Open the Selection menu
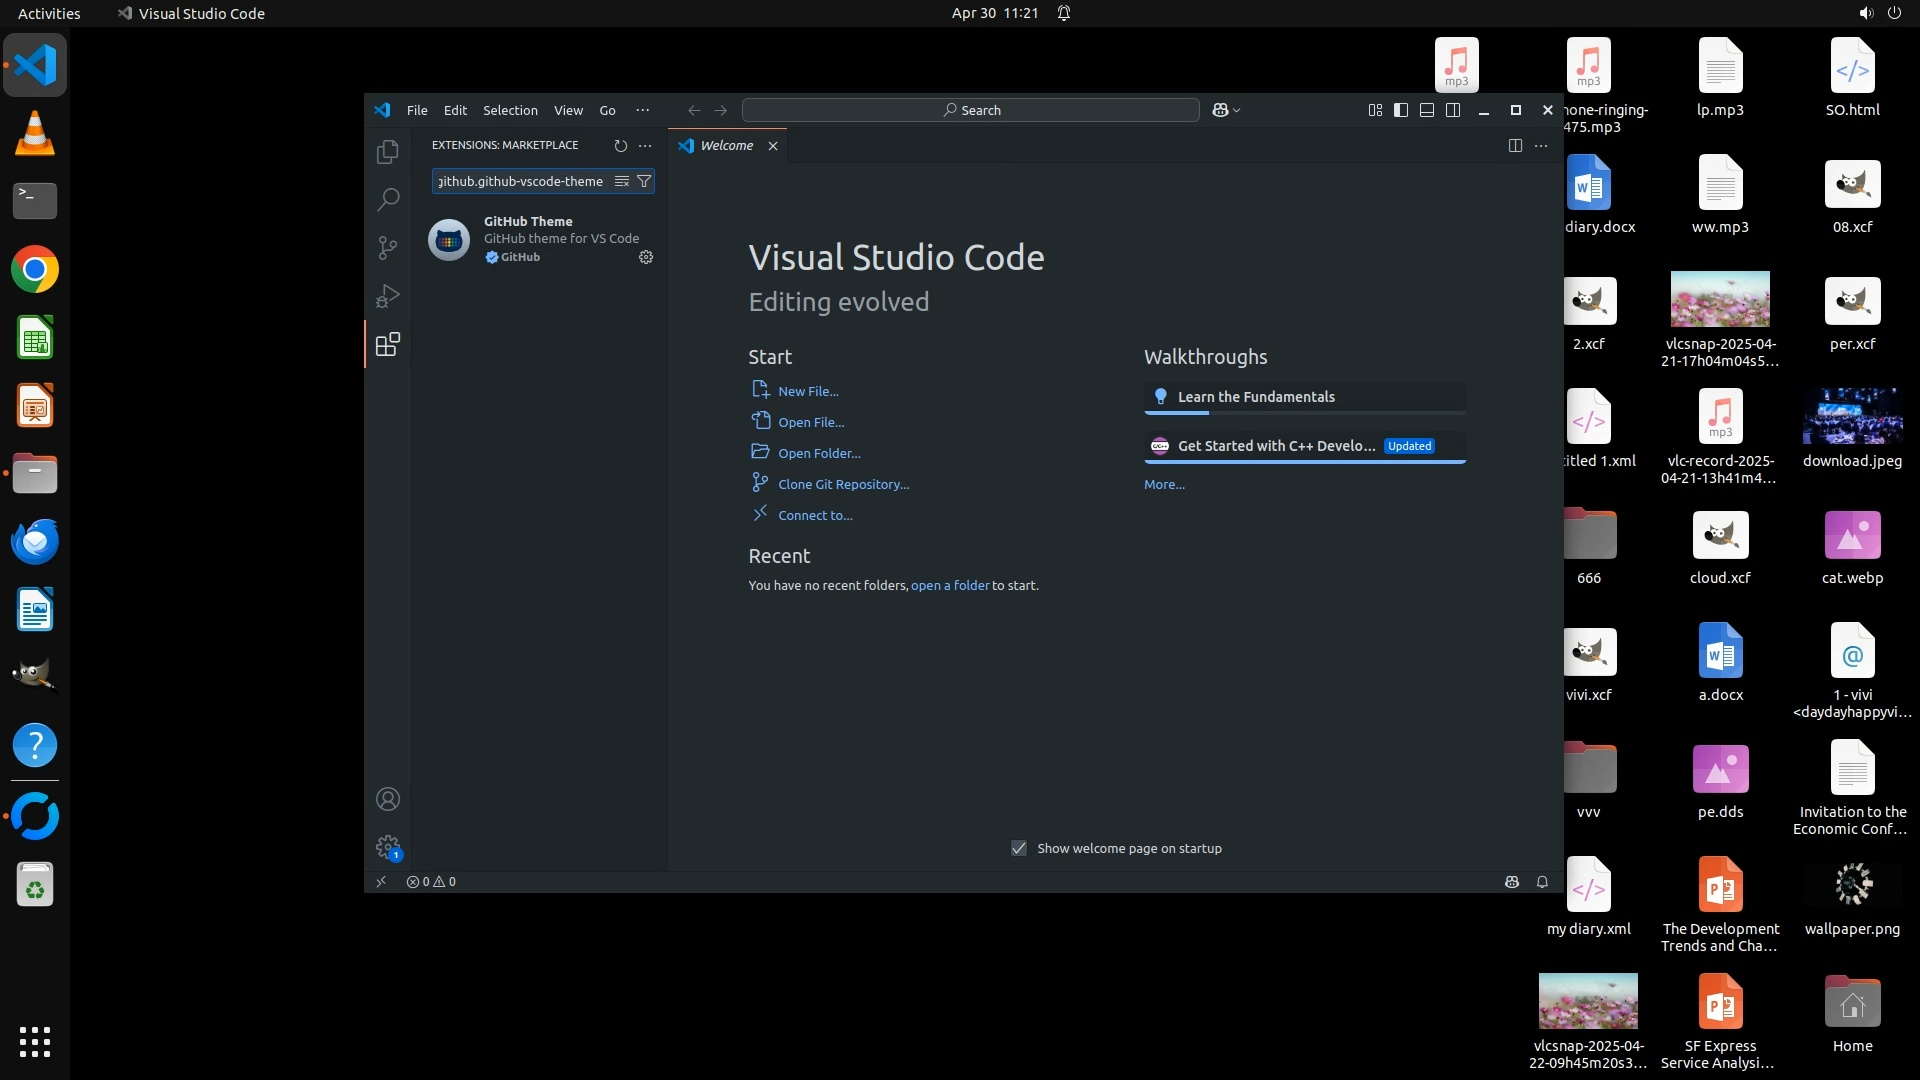 coord(510,111)
